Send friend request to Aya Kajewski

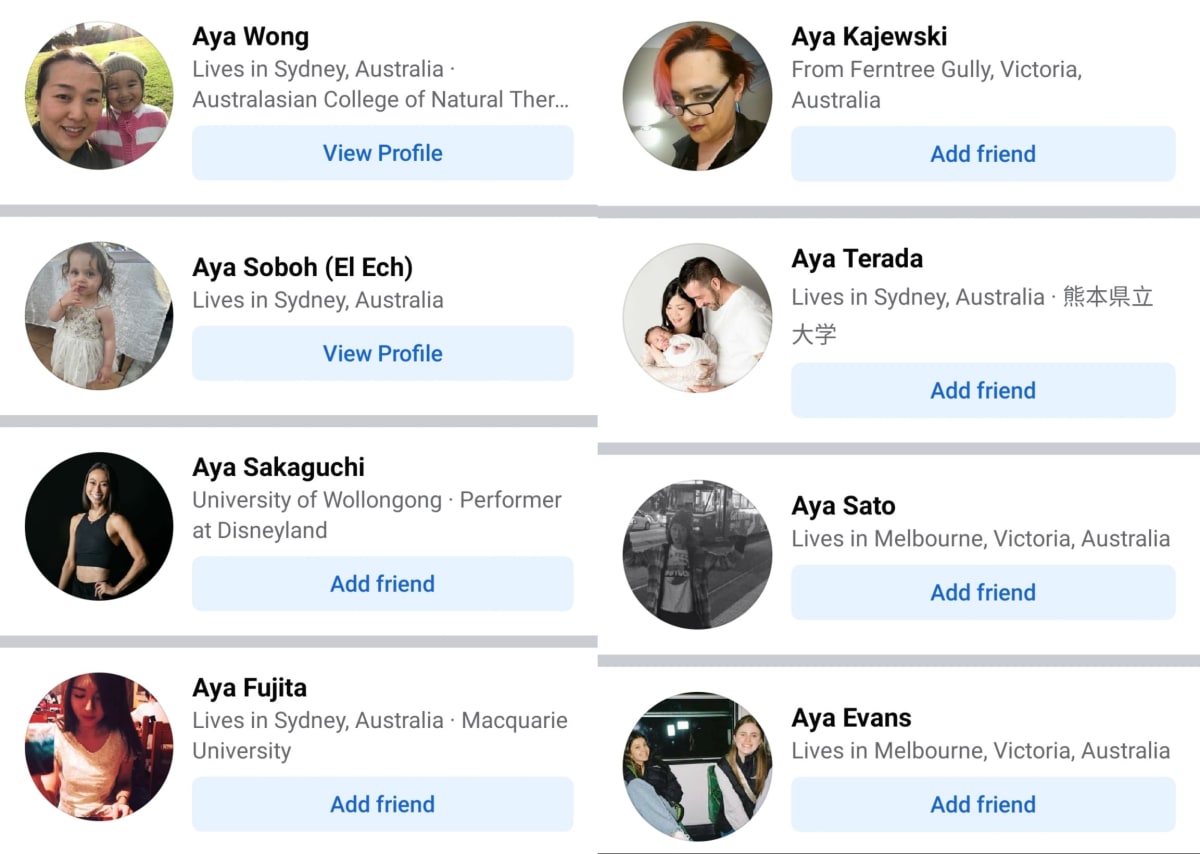983,154
